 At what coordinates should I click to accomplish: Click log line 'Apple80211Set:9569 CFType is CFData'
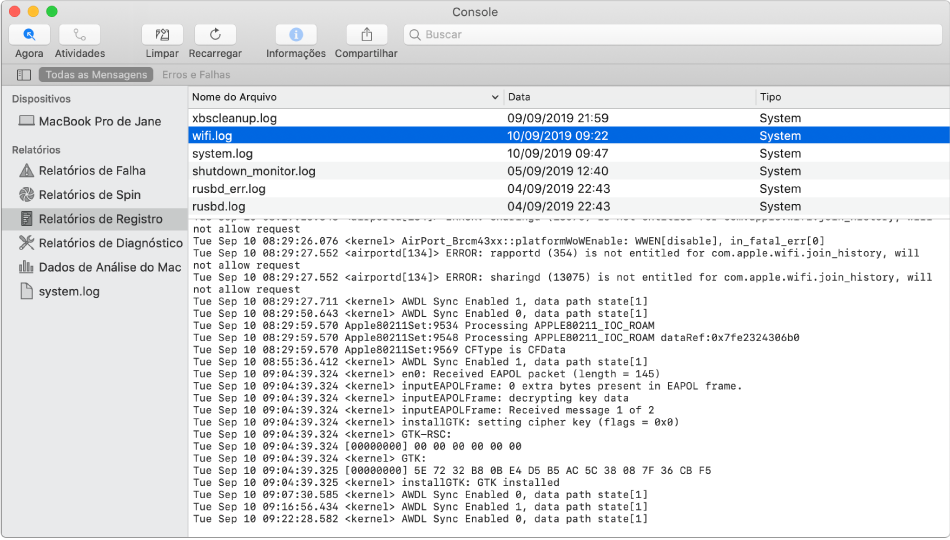379,350
